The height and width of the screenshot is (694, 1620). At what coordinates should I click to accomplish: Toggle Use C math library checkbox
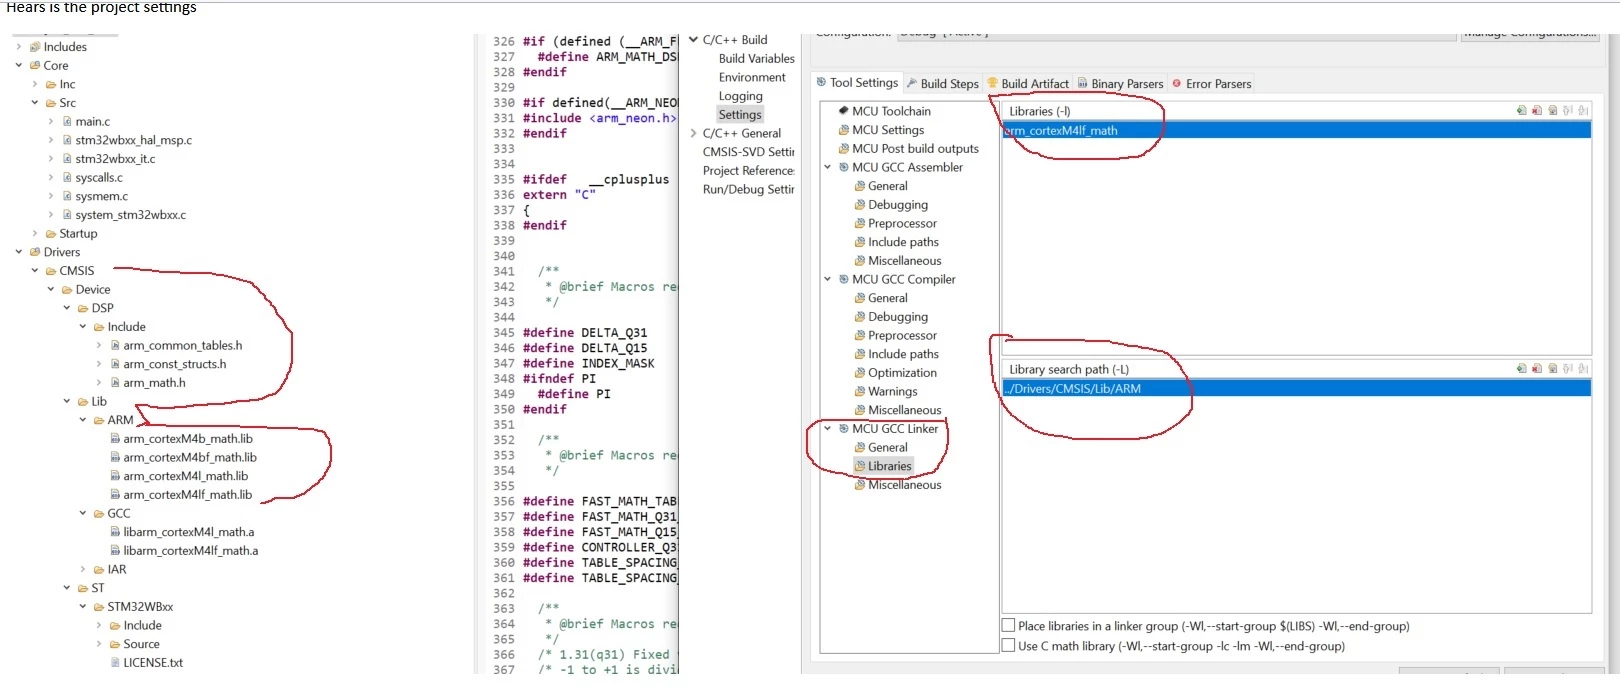1009,646
